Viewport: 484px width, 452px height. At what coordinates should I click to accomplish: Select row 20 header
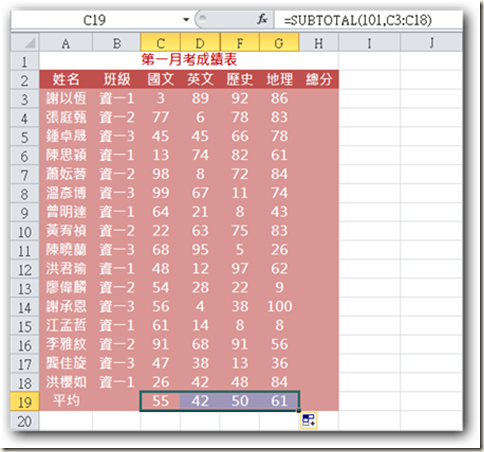click(x=25, y=421)
